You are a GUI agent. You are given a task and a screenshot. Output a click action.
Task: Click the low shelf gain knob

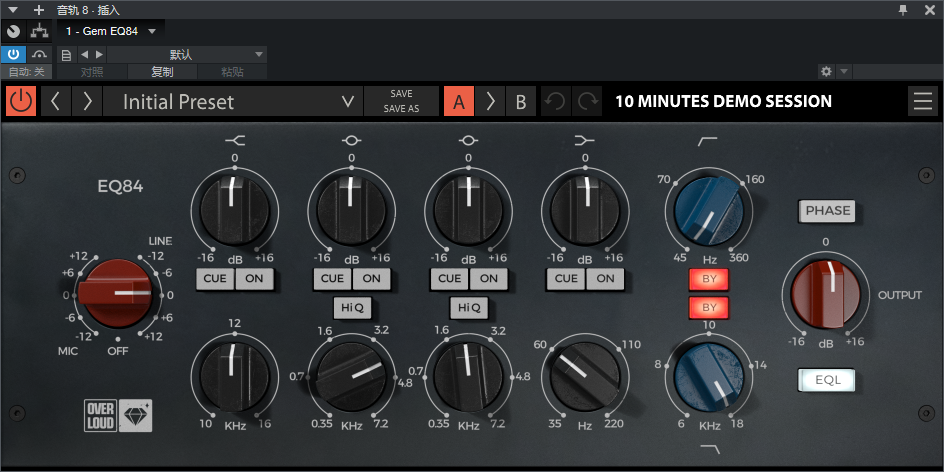point(585,211)
